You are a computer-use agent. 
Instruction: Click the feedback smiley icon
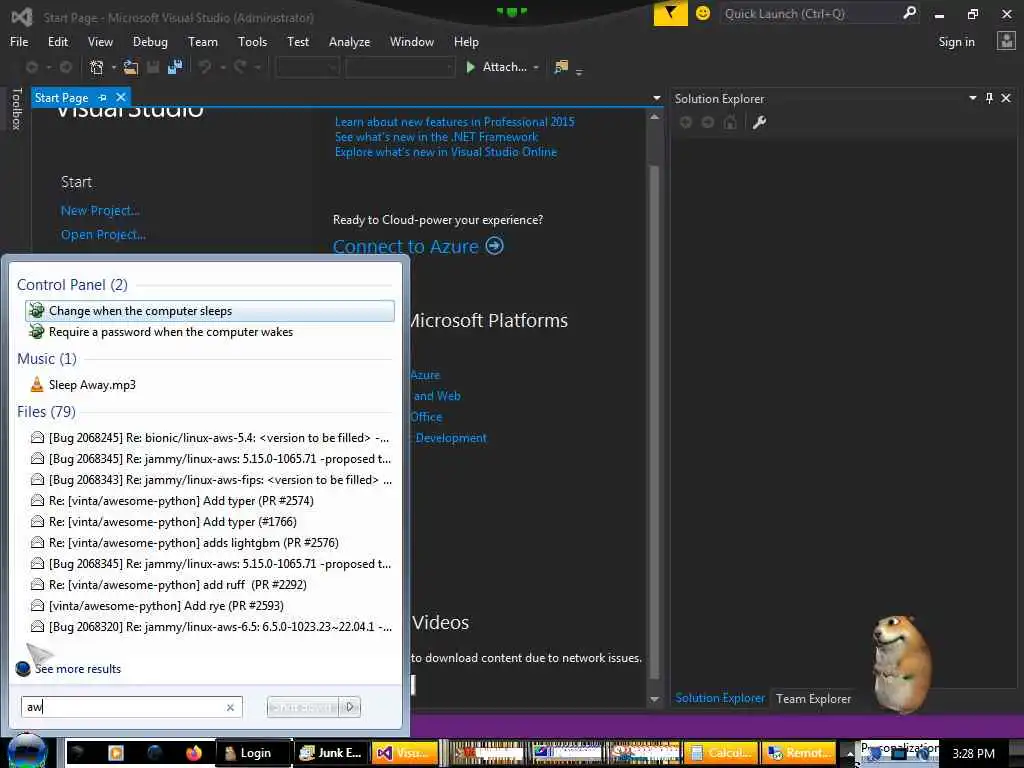[703, 13]
